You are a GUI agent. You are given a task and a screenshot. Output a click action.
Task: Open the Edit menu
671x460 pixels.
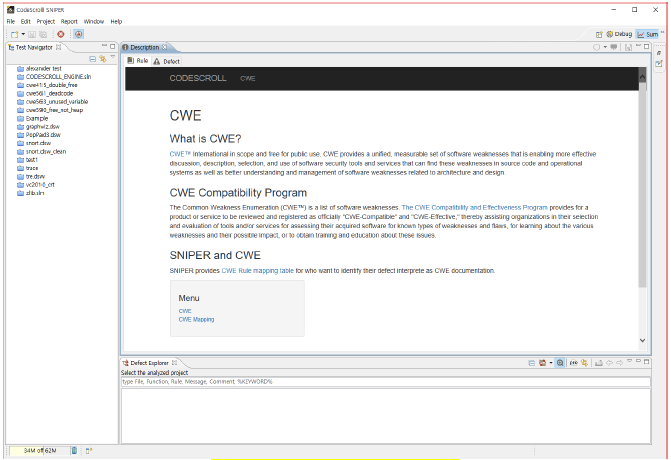coord(26,21)
